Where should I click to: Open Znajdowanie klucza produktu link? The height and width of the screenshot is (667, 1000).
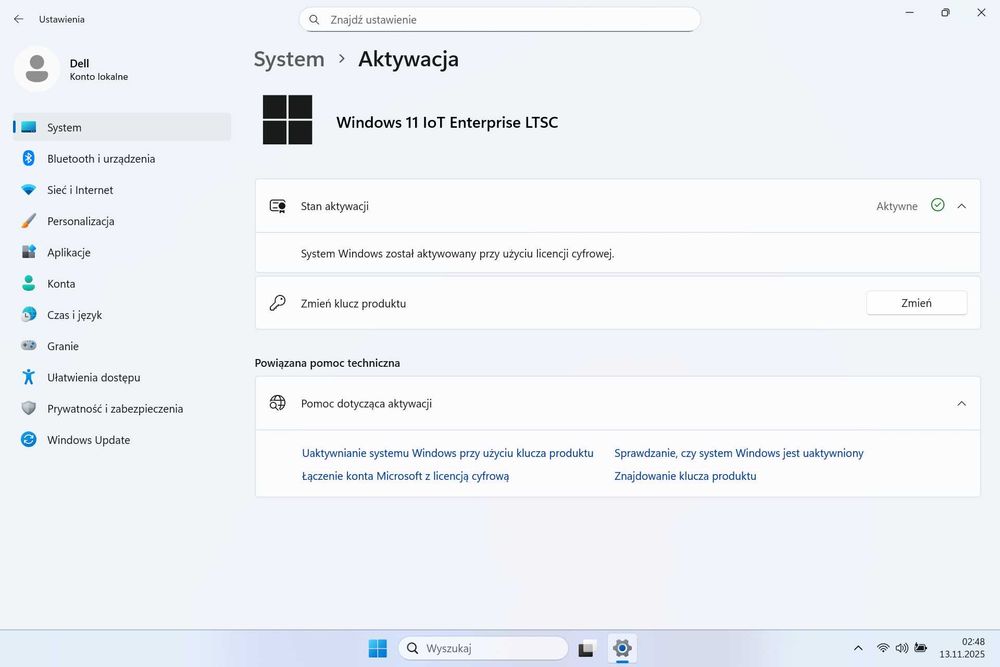tap(685, 476)
